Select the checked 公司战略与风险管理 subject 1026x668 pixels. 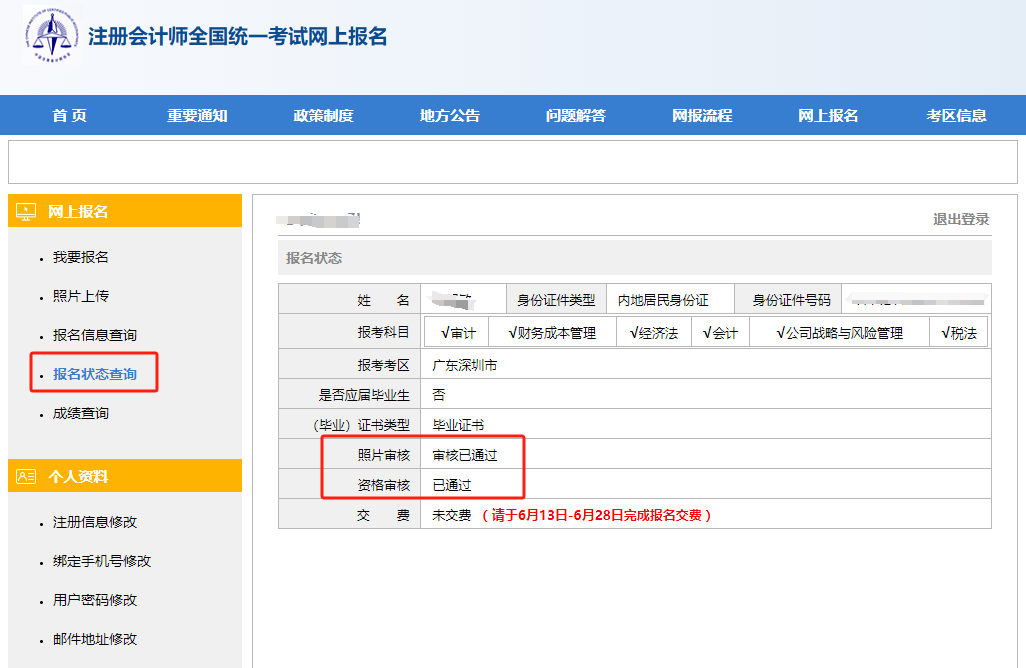tap(843, 330)
